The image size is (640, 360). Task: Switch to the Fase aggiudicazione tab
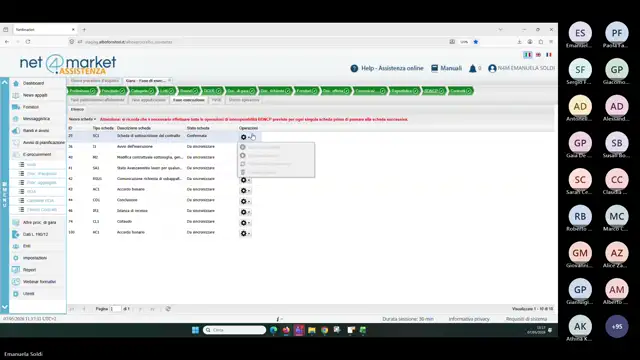click(x=149, y=100)
